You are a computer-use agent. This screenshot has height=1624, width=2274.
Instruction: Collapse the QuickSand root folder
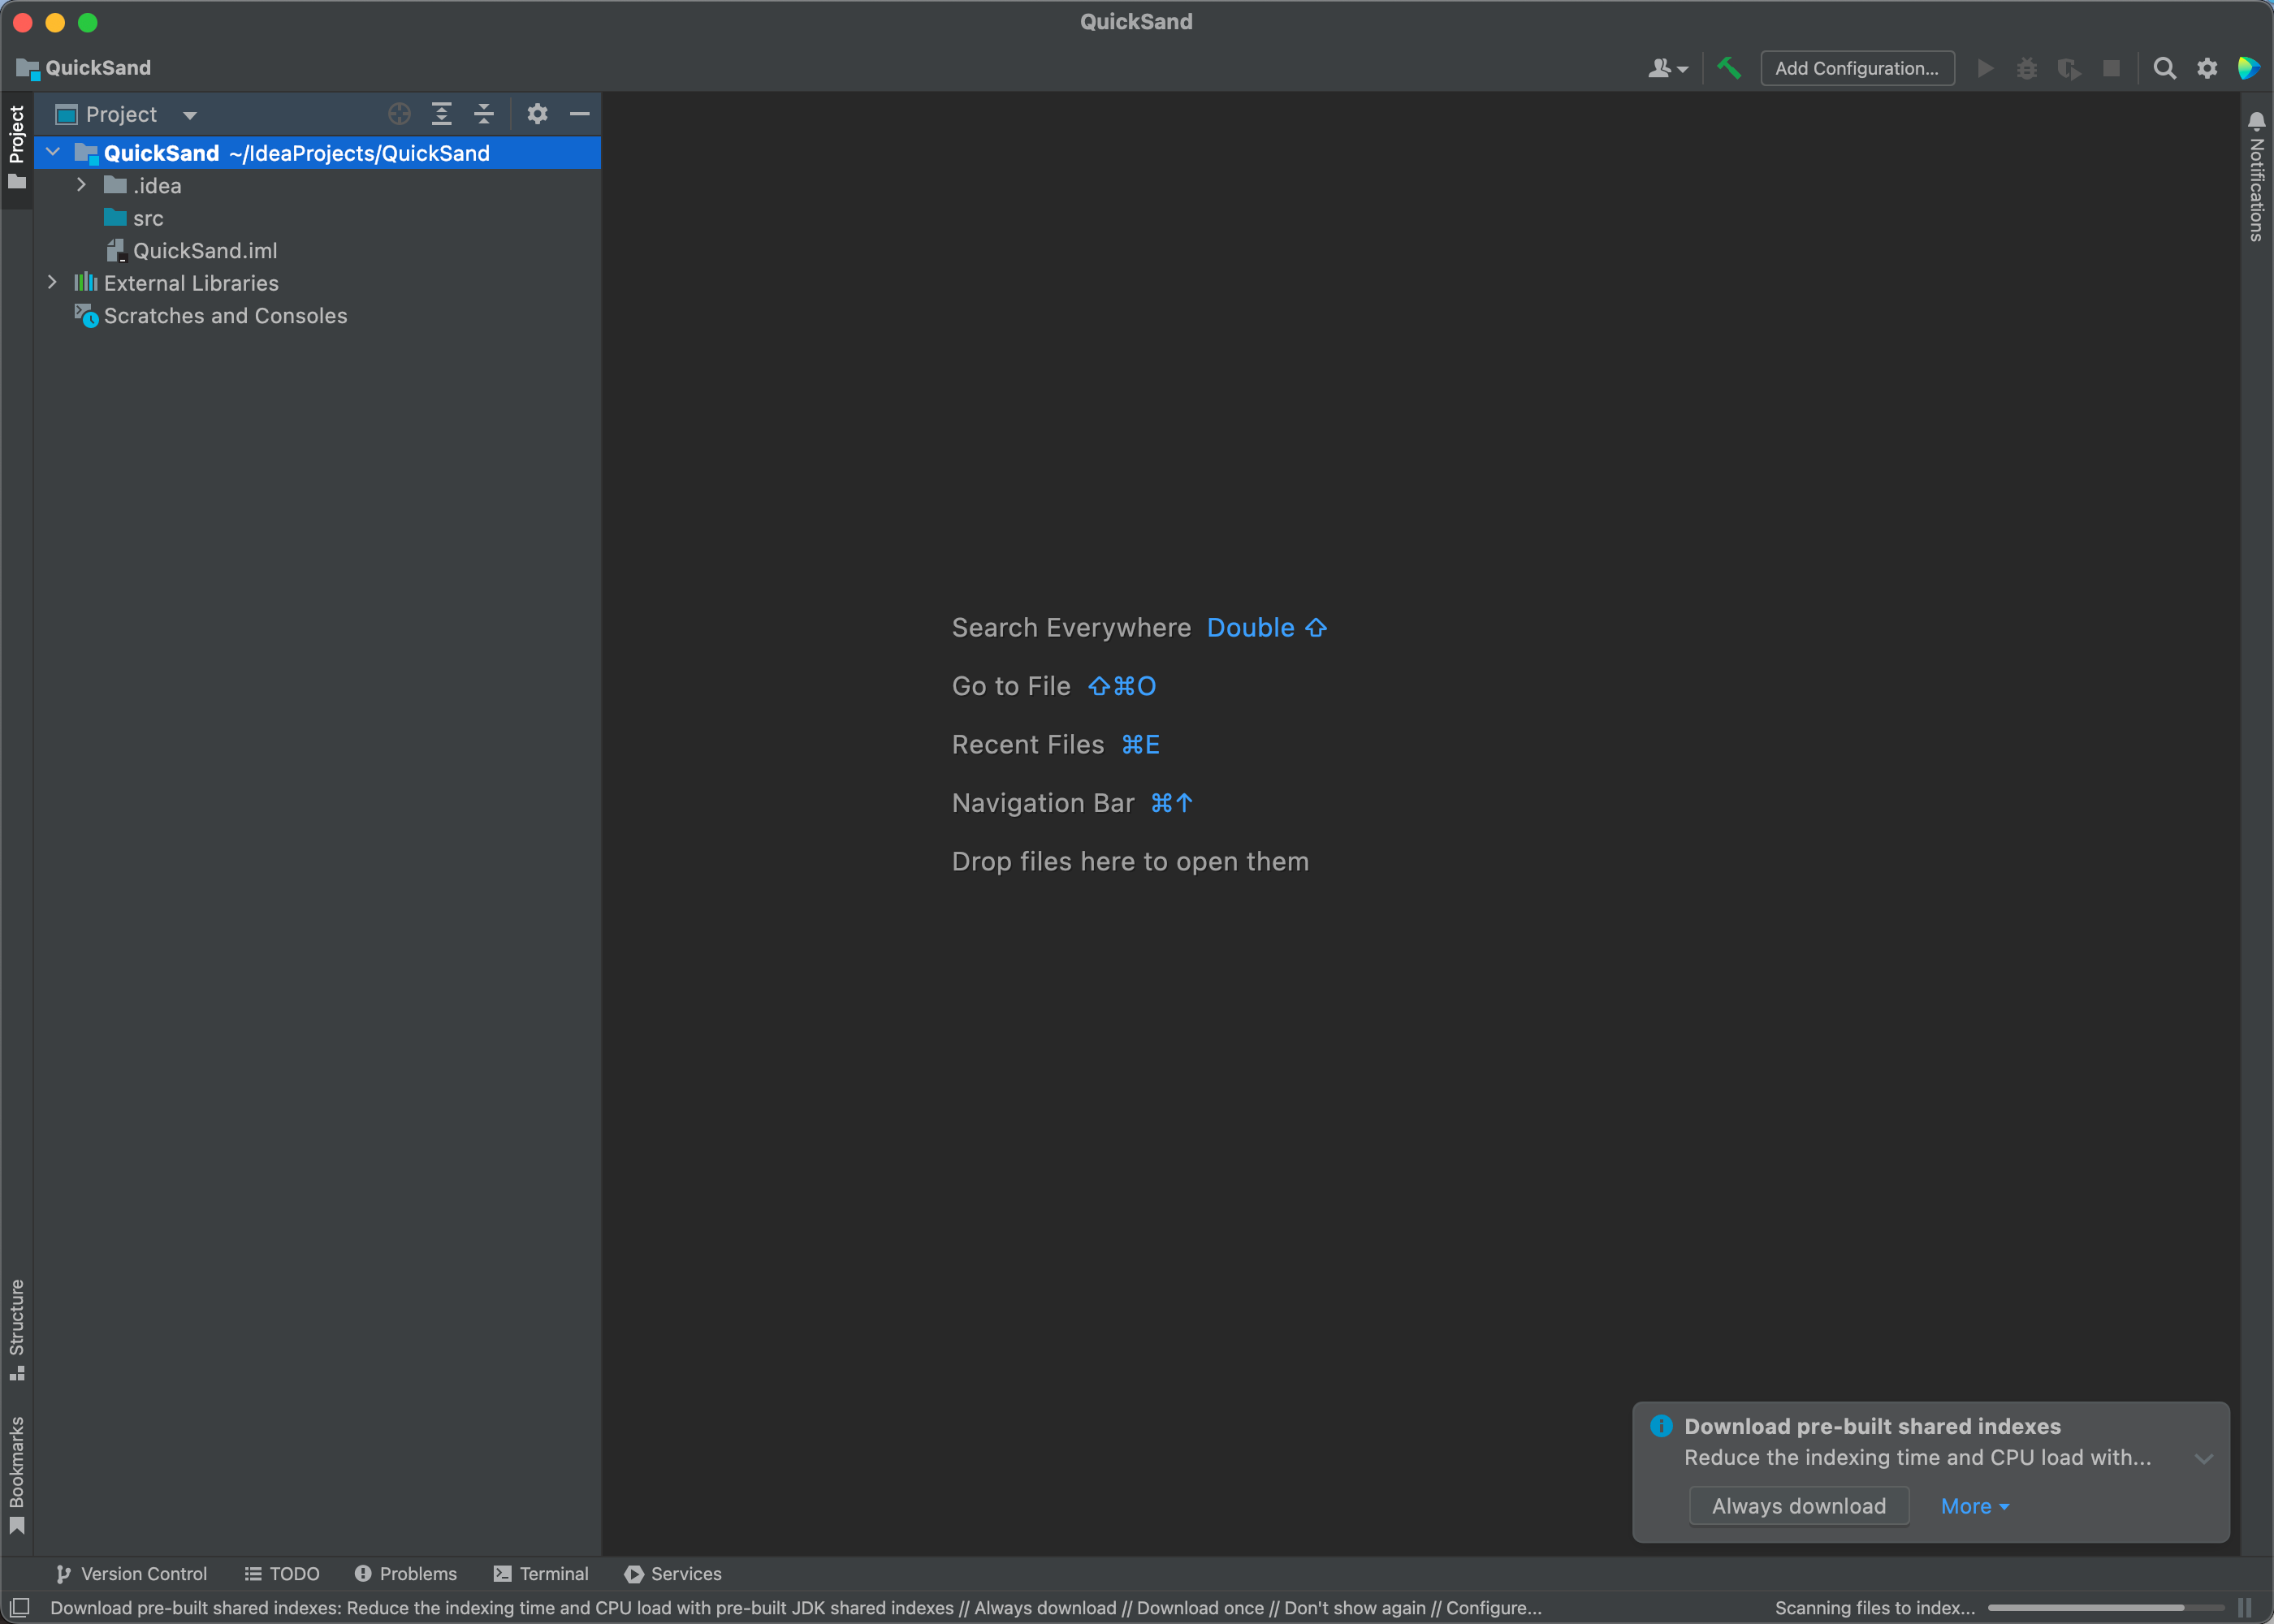point(54,153)
